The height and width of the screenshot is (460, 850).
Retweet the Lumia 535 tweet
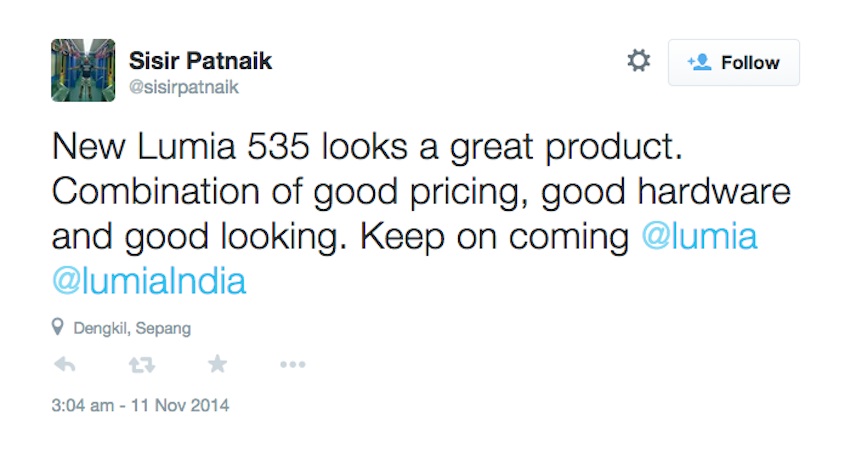(142, 365)
